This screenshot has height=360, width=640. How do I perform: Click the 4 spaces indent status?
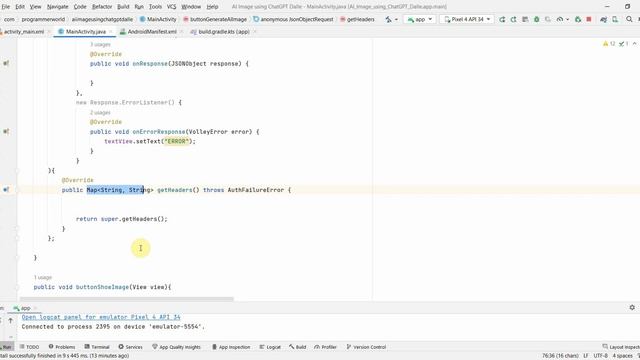622,356
